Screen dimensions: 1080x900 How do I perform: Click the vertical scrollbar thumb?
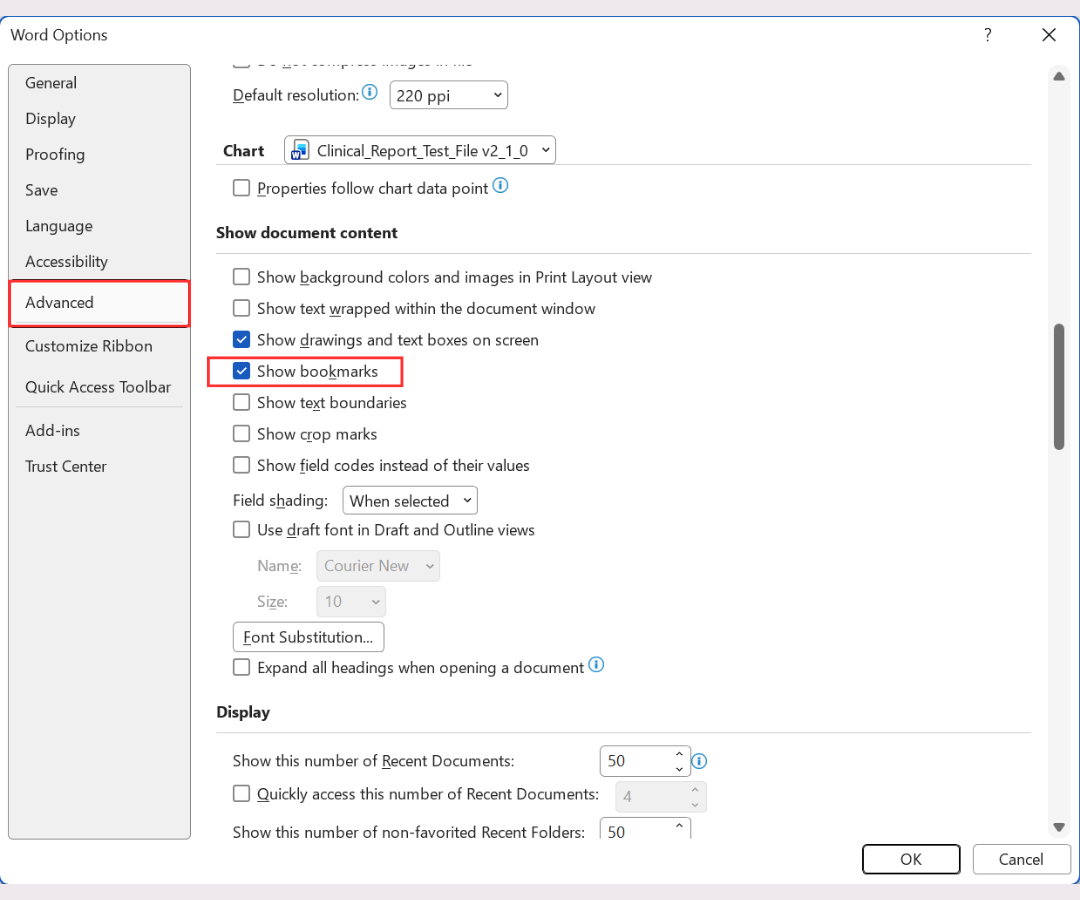point(1059,386)
